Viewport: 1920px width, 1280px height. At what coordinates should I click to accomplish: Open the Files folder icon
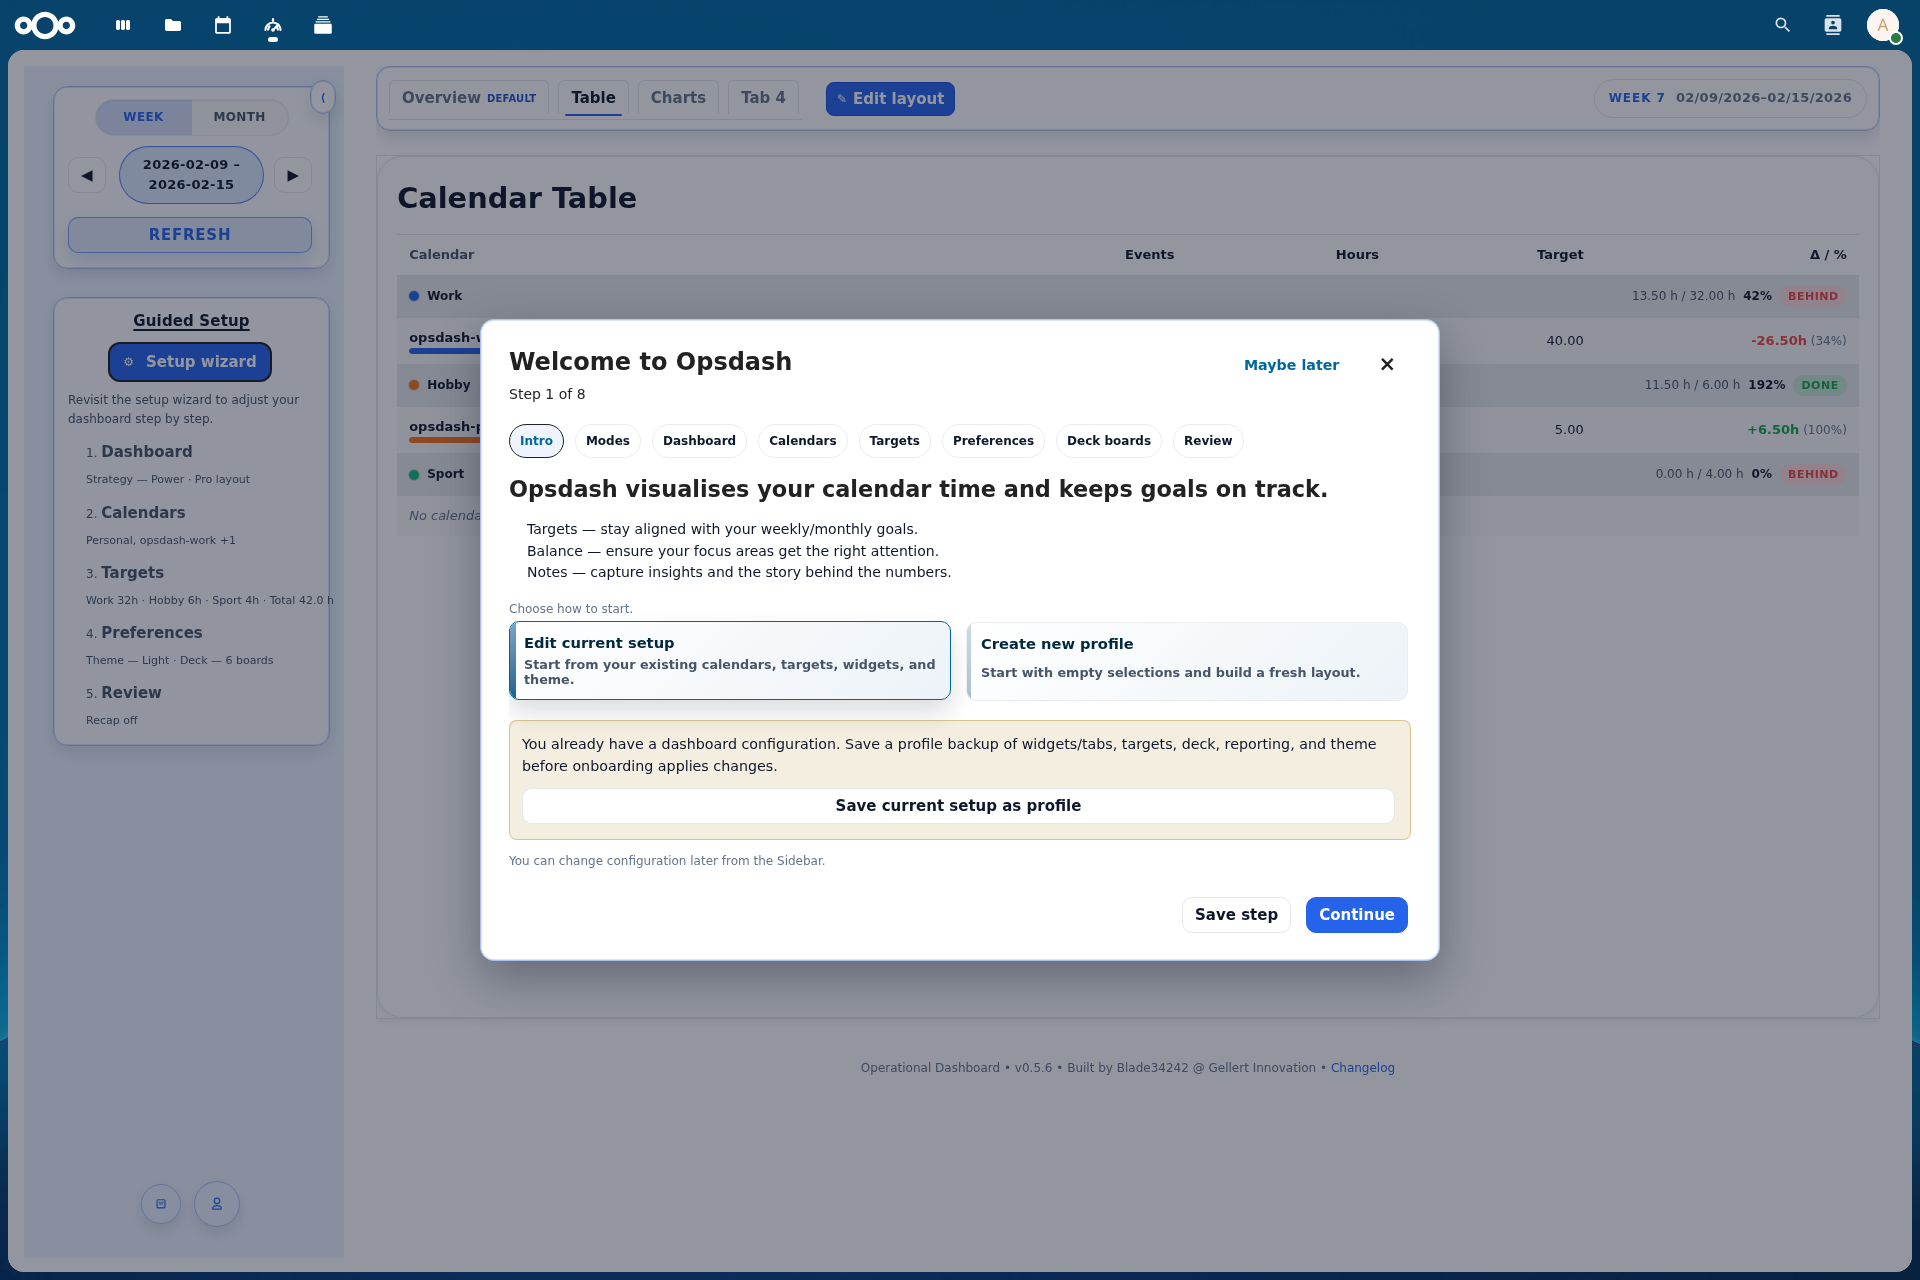(173, 25)
